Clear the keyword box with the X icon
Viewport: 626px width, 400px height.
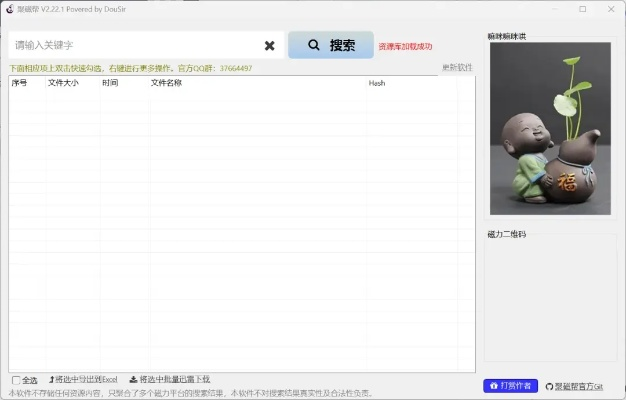click(270, 46)
